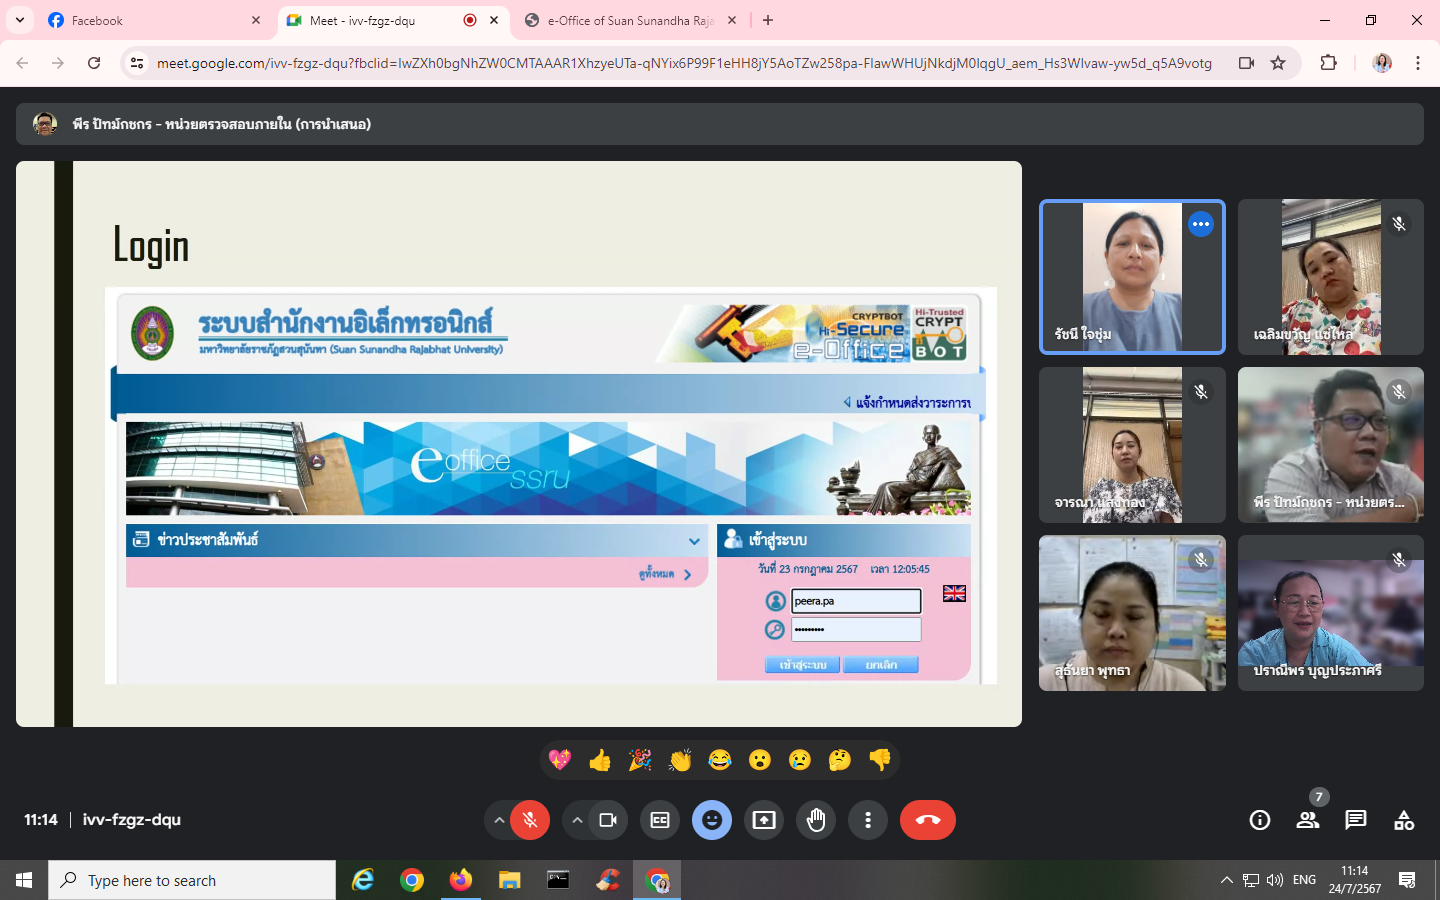
Task: Turn on closed captions
Action: (660, 820)
